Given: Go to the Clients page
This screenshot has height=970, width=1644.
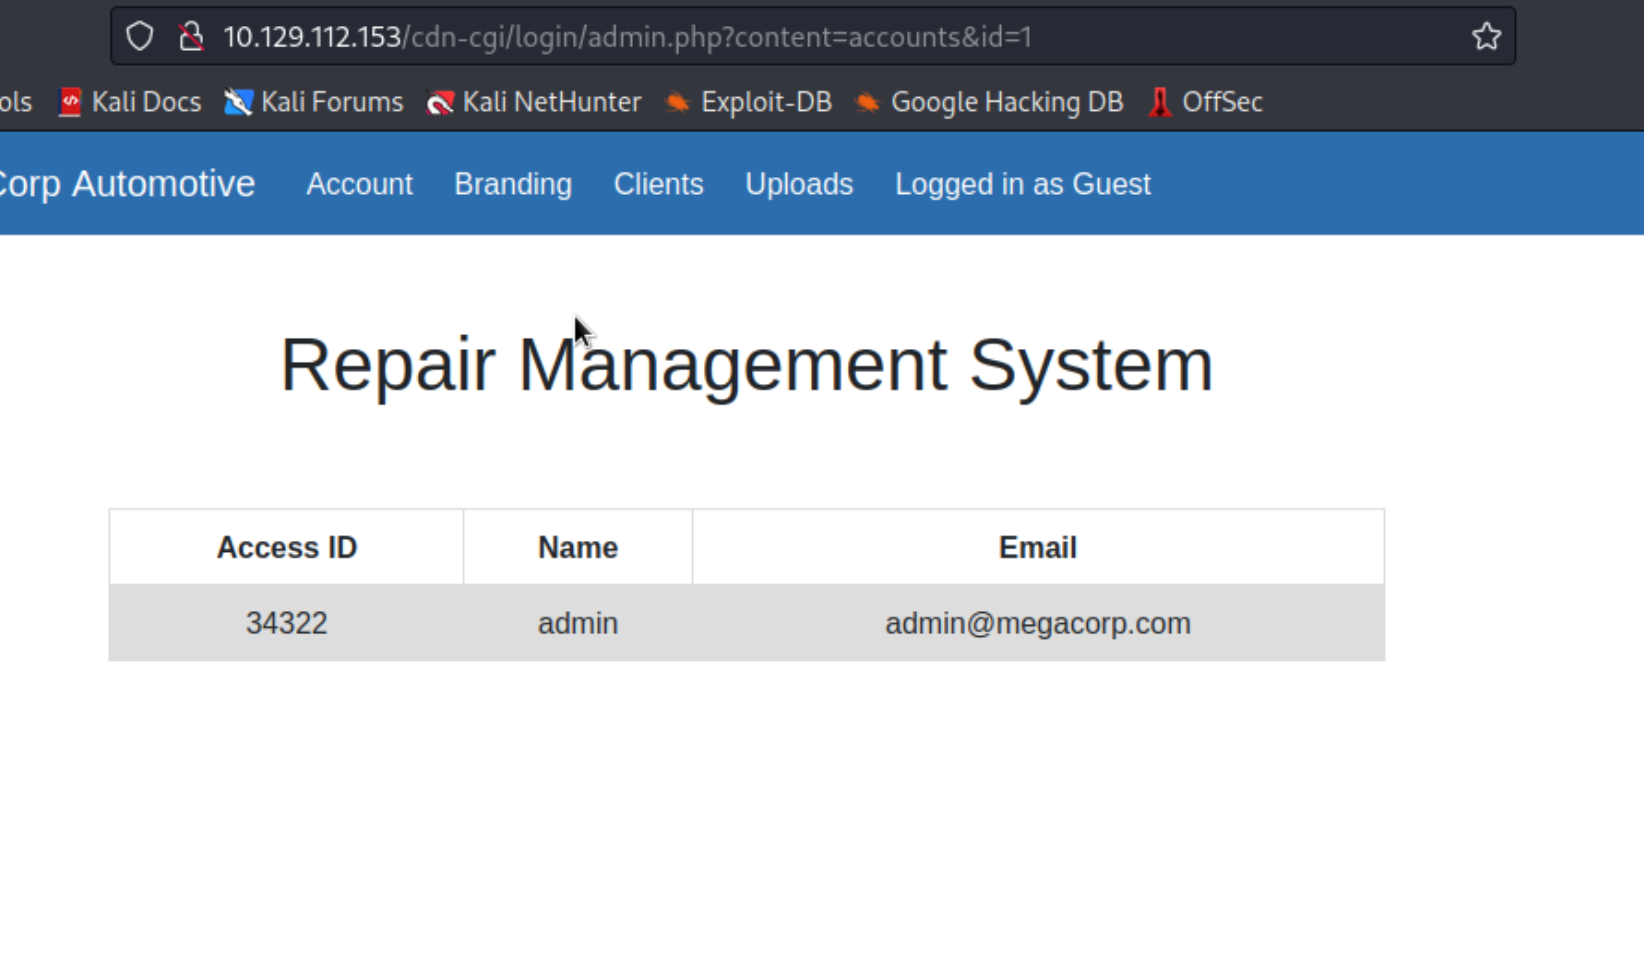Looking at the screenshot, I should click(658, 184).
